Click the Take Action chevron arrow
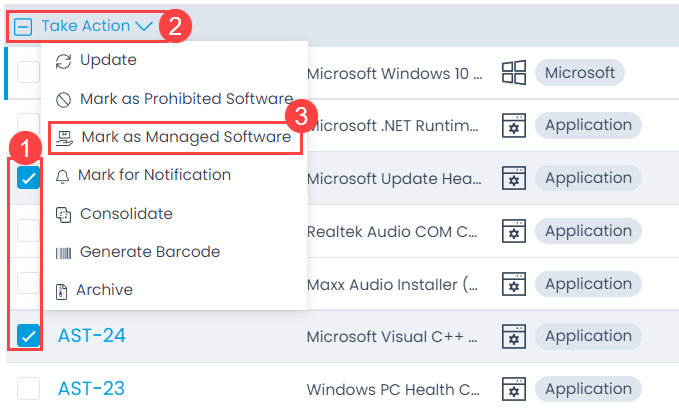Screen dimensions: 679x413 click(x=144, y=26)
